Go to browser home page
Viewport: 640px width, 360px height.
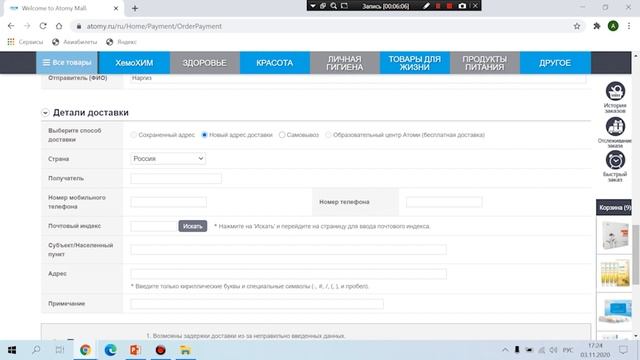point(59,26)
